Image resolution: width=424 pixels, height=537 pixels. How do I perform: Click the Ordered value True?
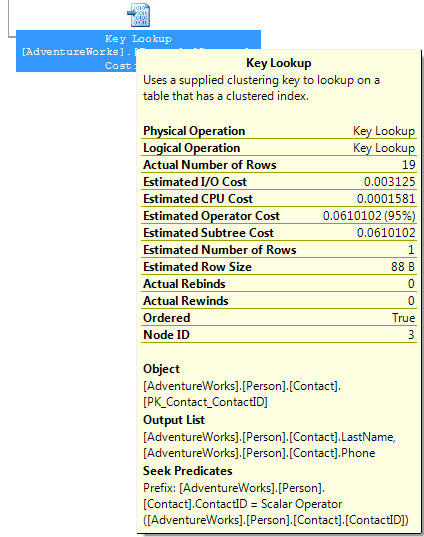[404, 318]
